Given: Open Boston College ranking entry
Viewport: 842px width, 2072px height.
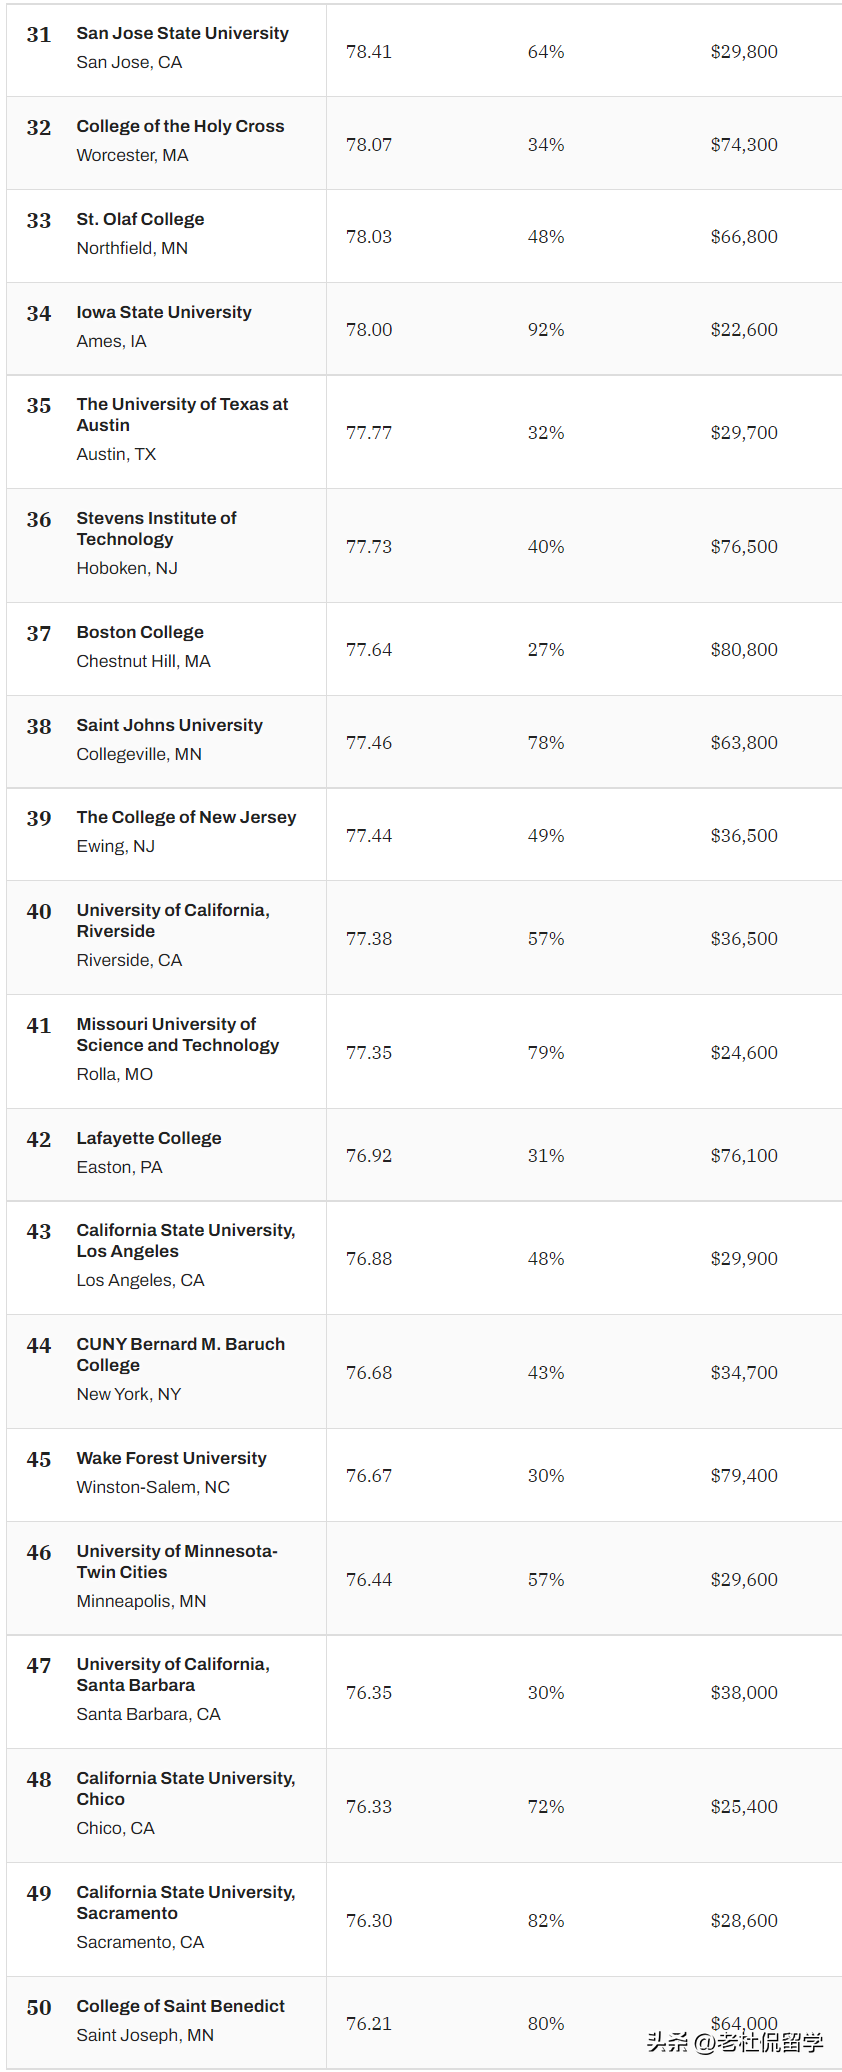Looking at the screenshot, I should click(140, 633).
